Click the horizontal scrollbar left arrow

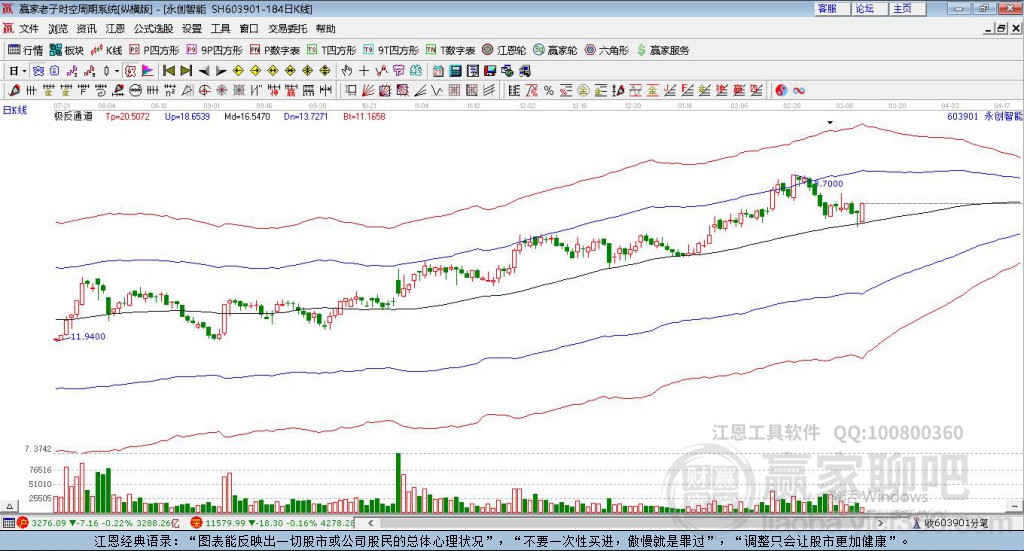coord(370,523)
